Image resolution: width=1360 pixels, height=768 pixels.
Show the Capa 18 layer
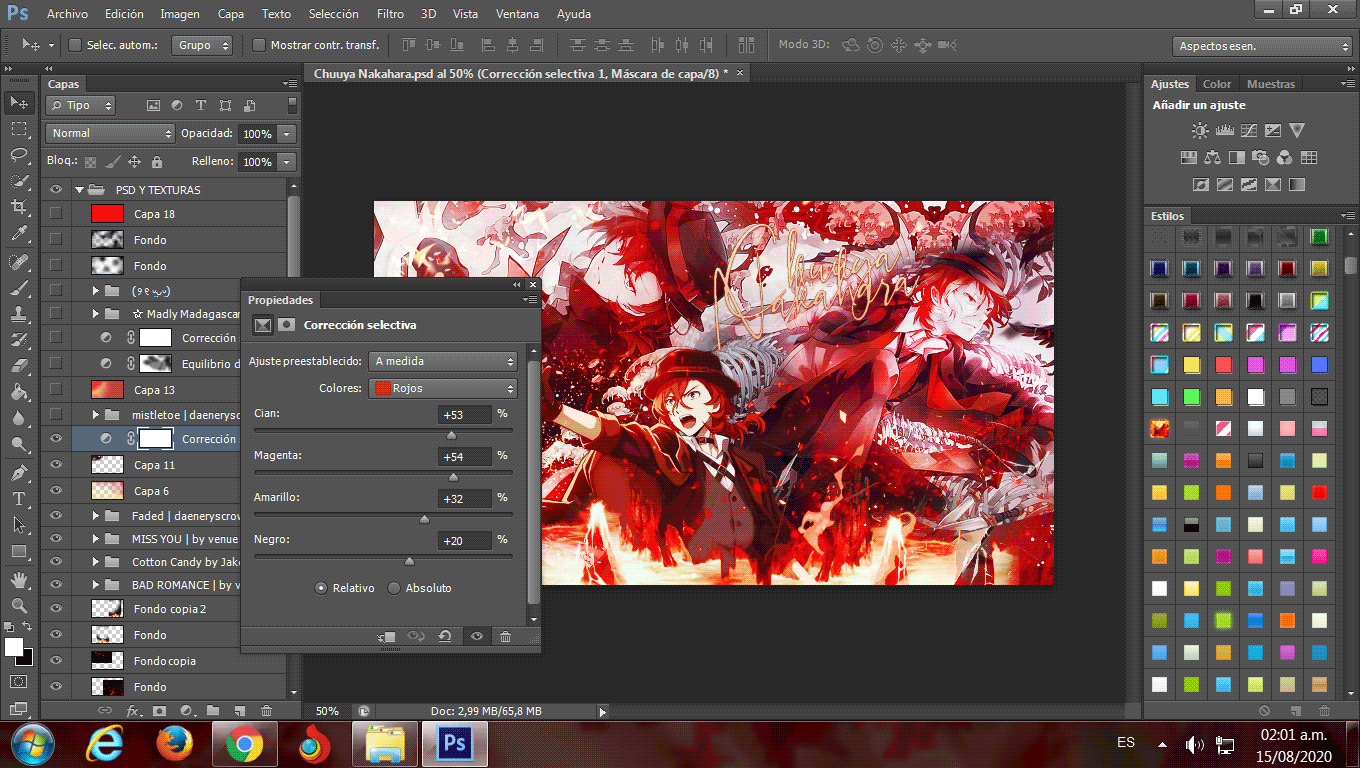click(x=56, y=213)
